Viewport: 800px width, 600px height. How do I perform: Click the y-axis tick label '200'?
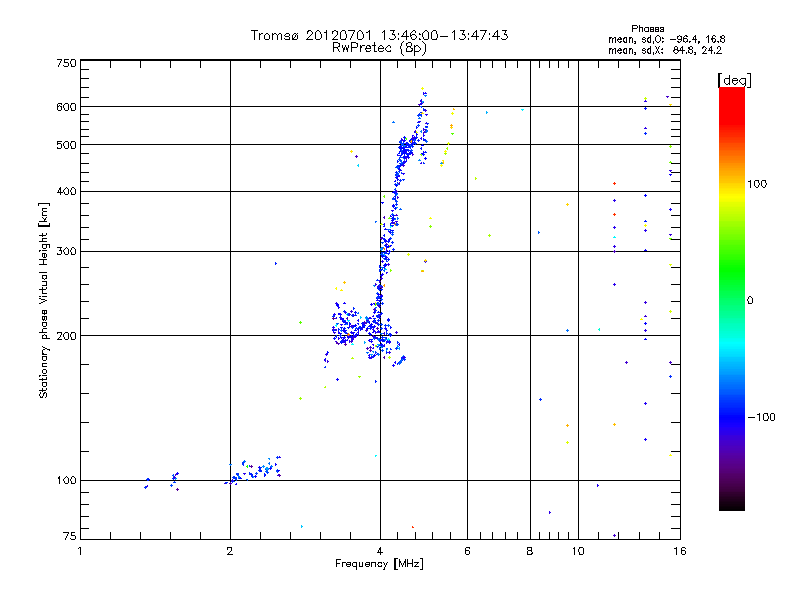click(66, 336)
